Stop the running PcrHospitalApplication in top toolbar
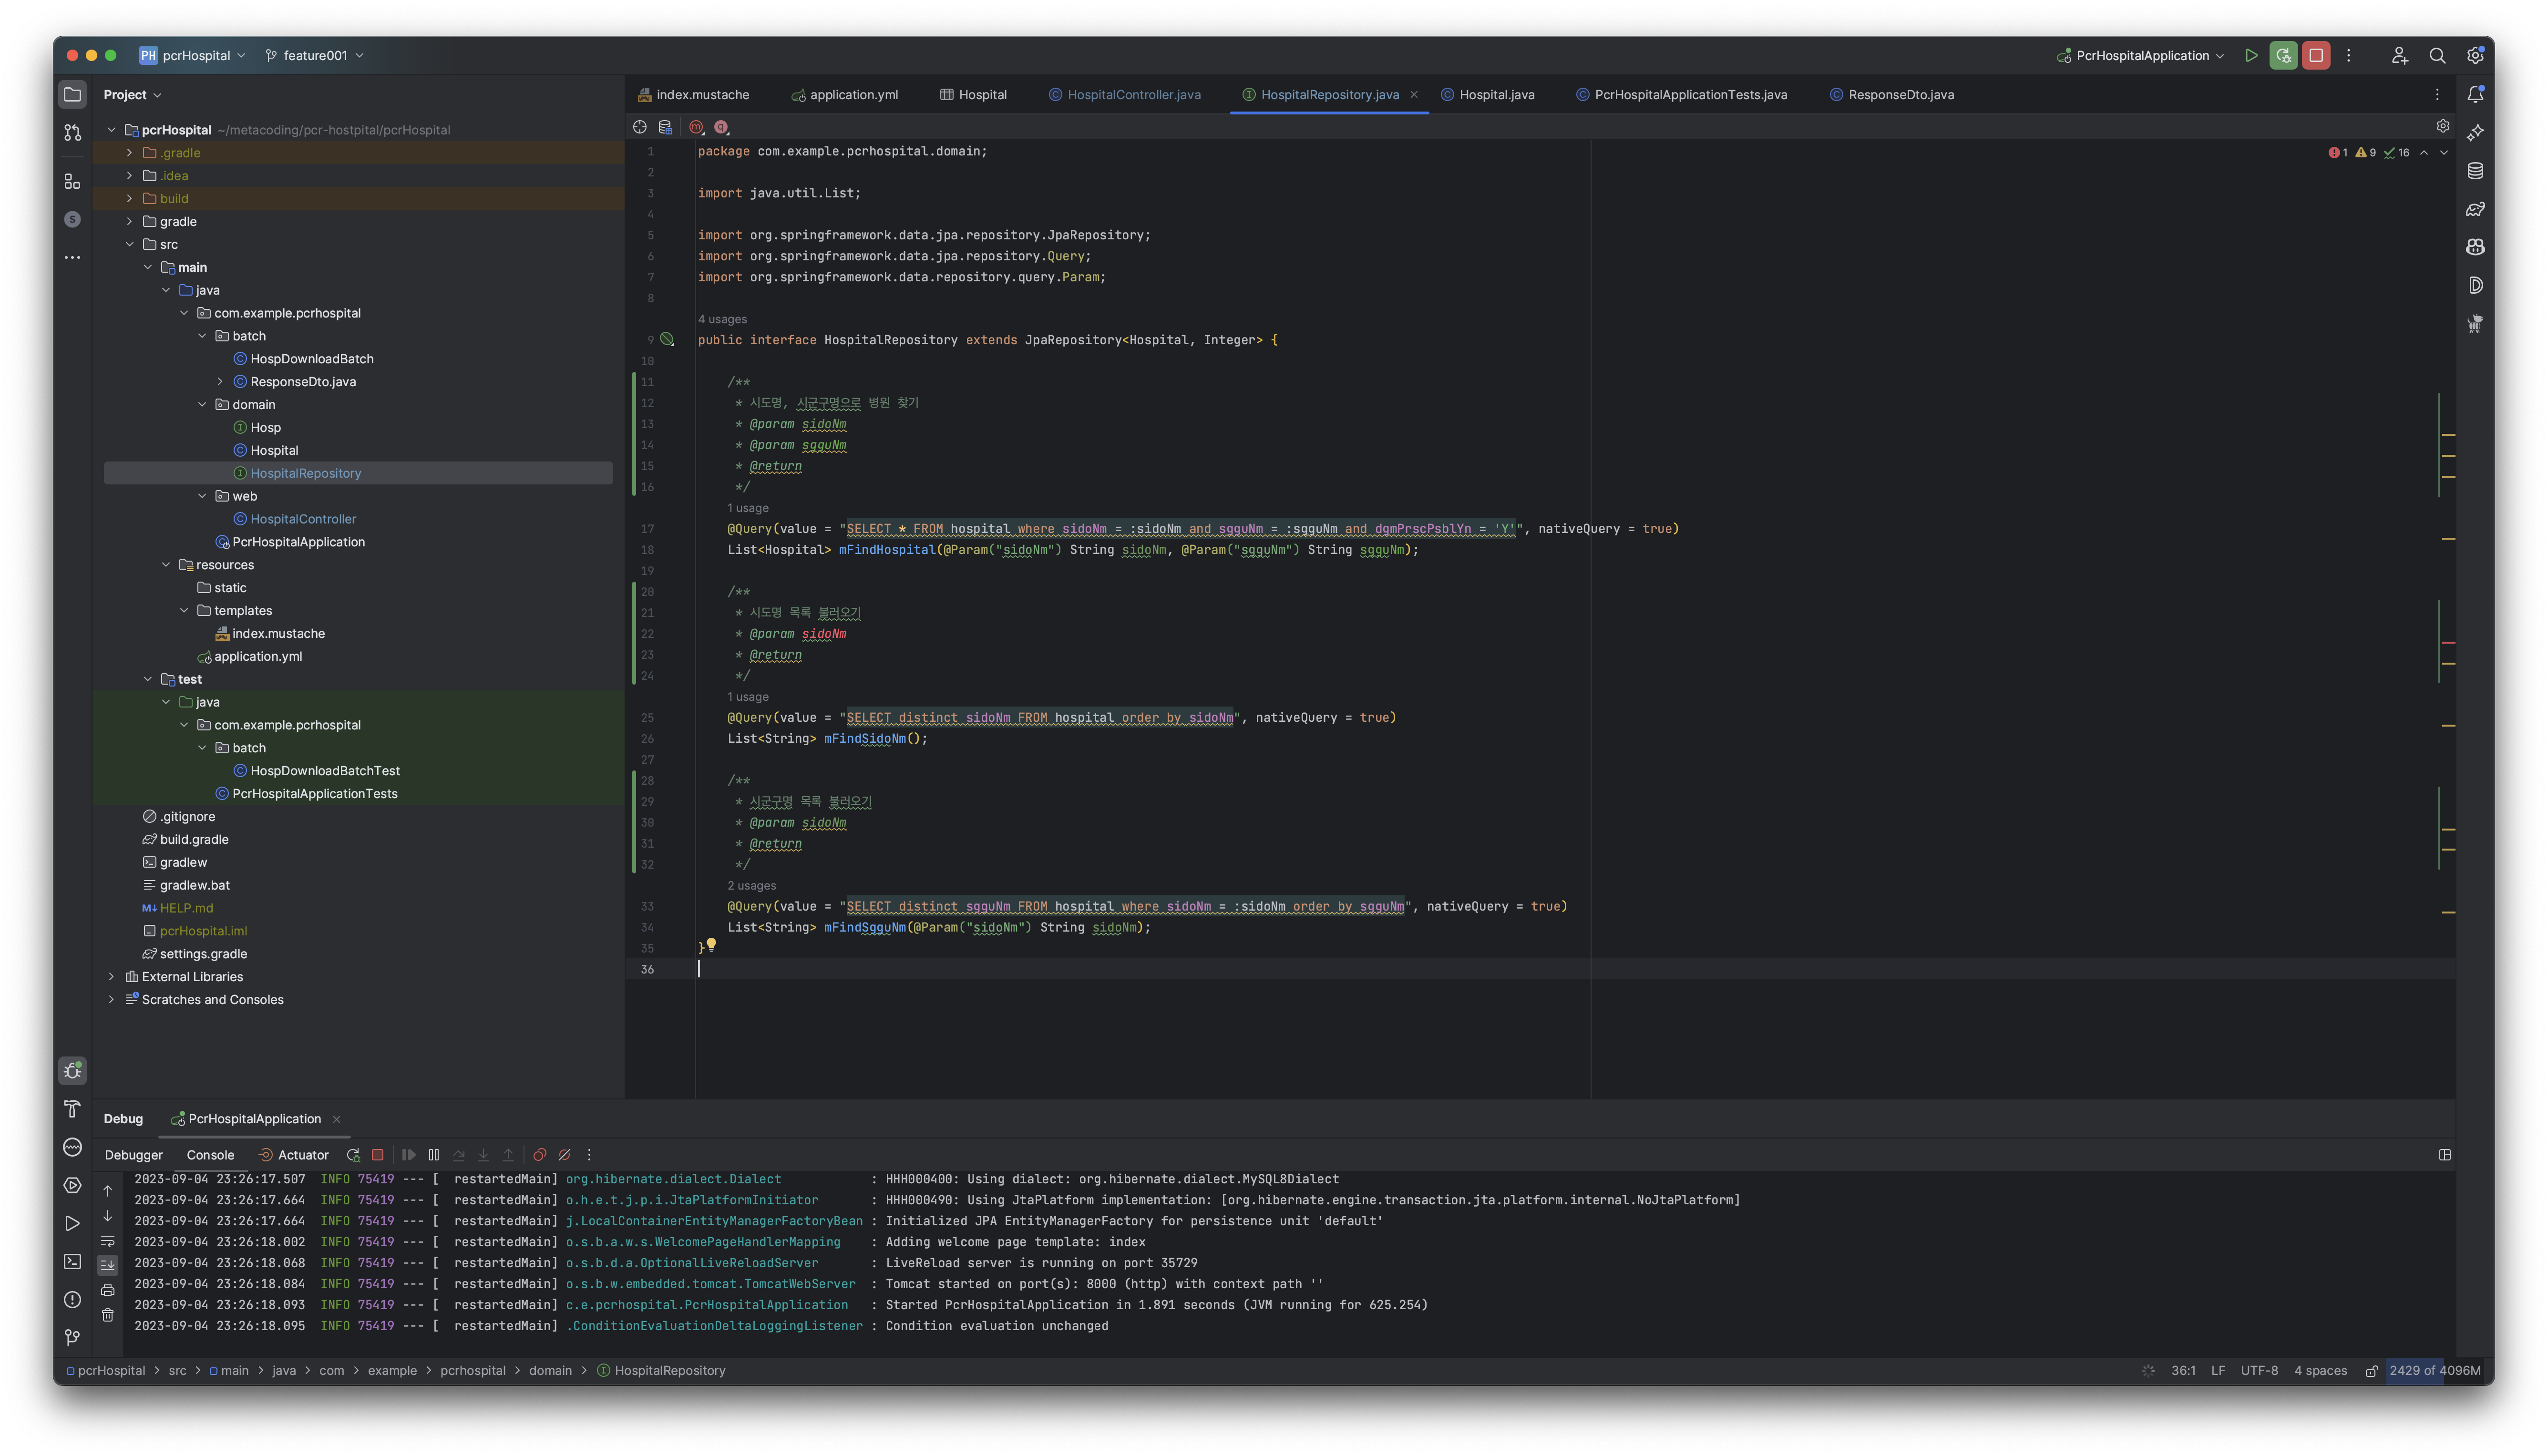2548x1456 pixels. [2315, 56]
